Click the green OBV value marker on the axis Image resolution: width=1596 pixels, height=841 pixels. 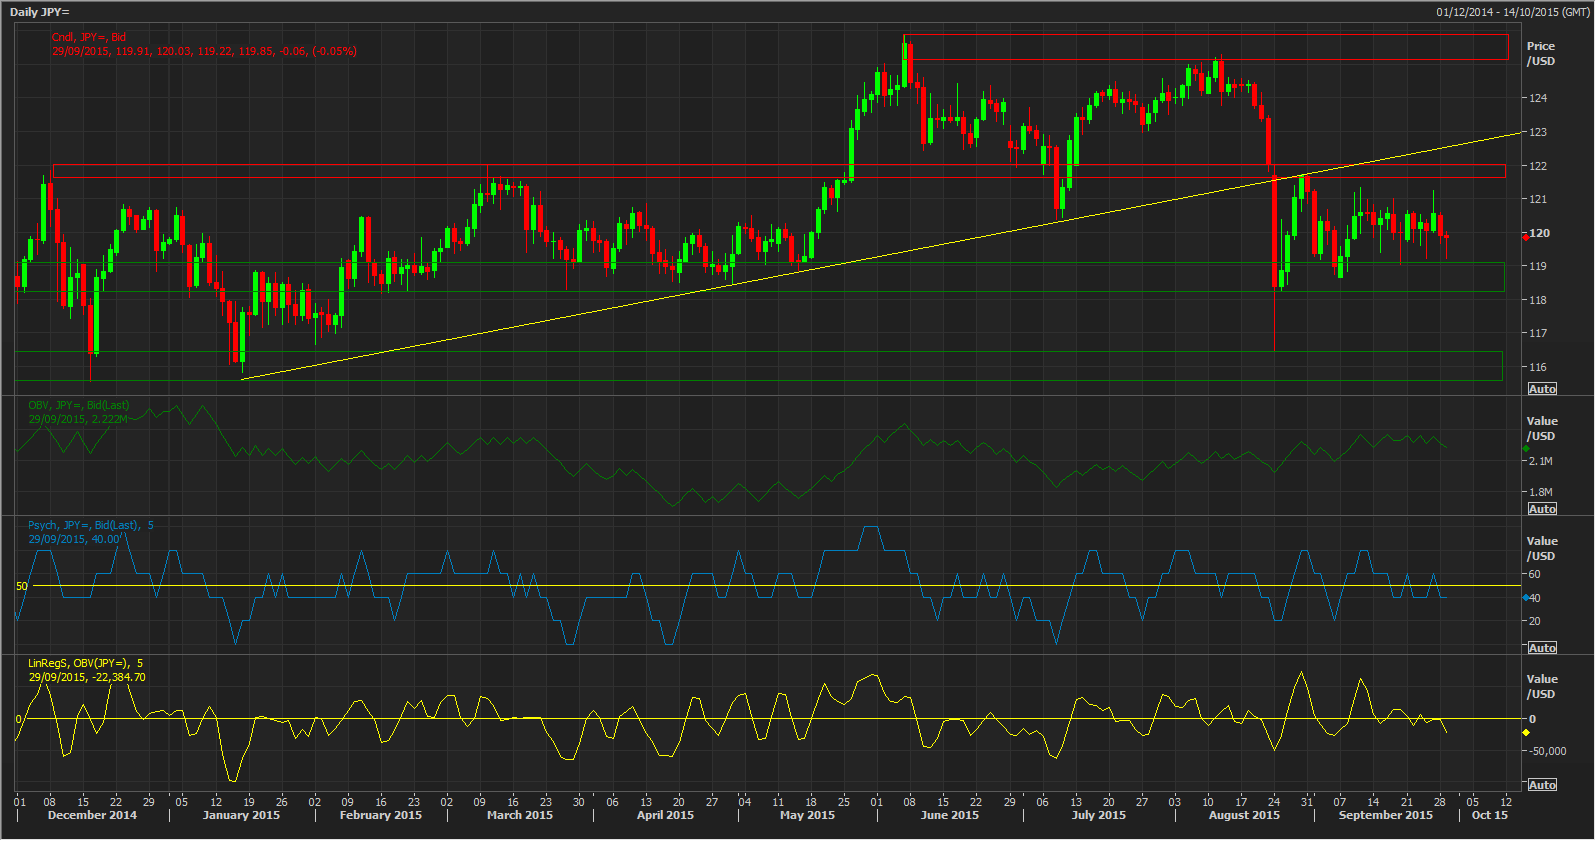click(1526, 449)
